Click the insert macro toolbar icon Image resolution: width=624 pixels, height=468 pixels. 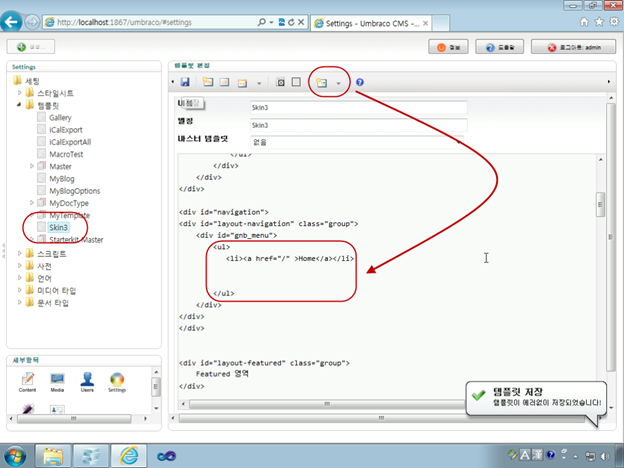point(322,82)
